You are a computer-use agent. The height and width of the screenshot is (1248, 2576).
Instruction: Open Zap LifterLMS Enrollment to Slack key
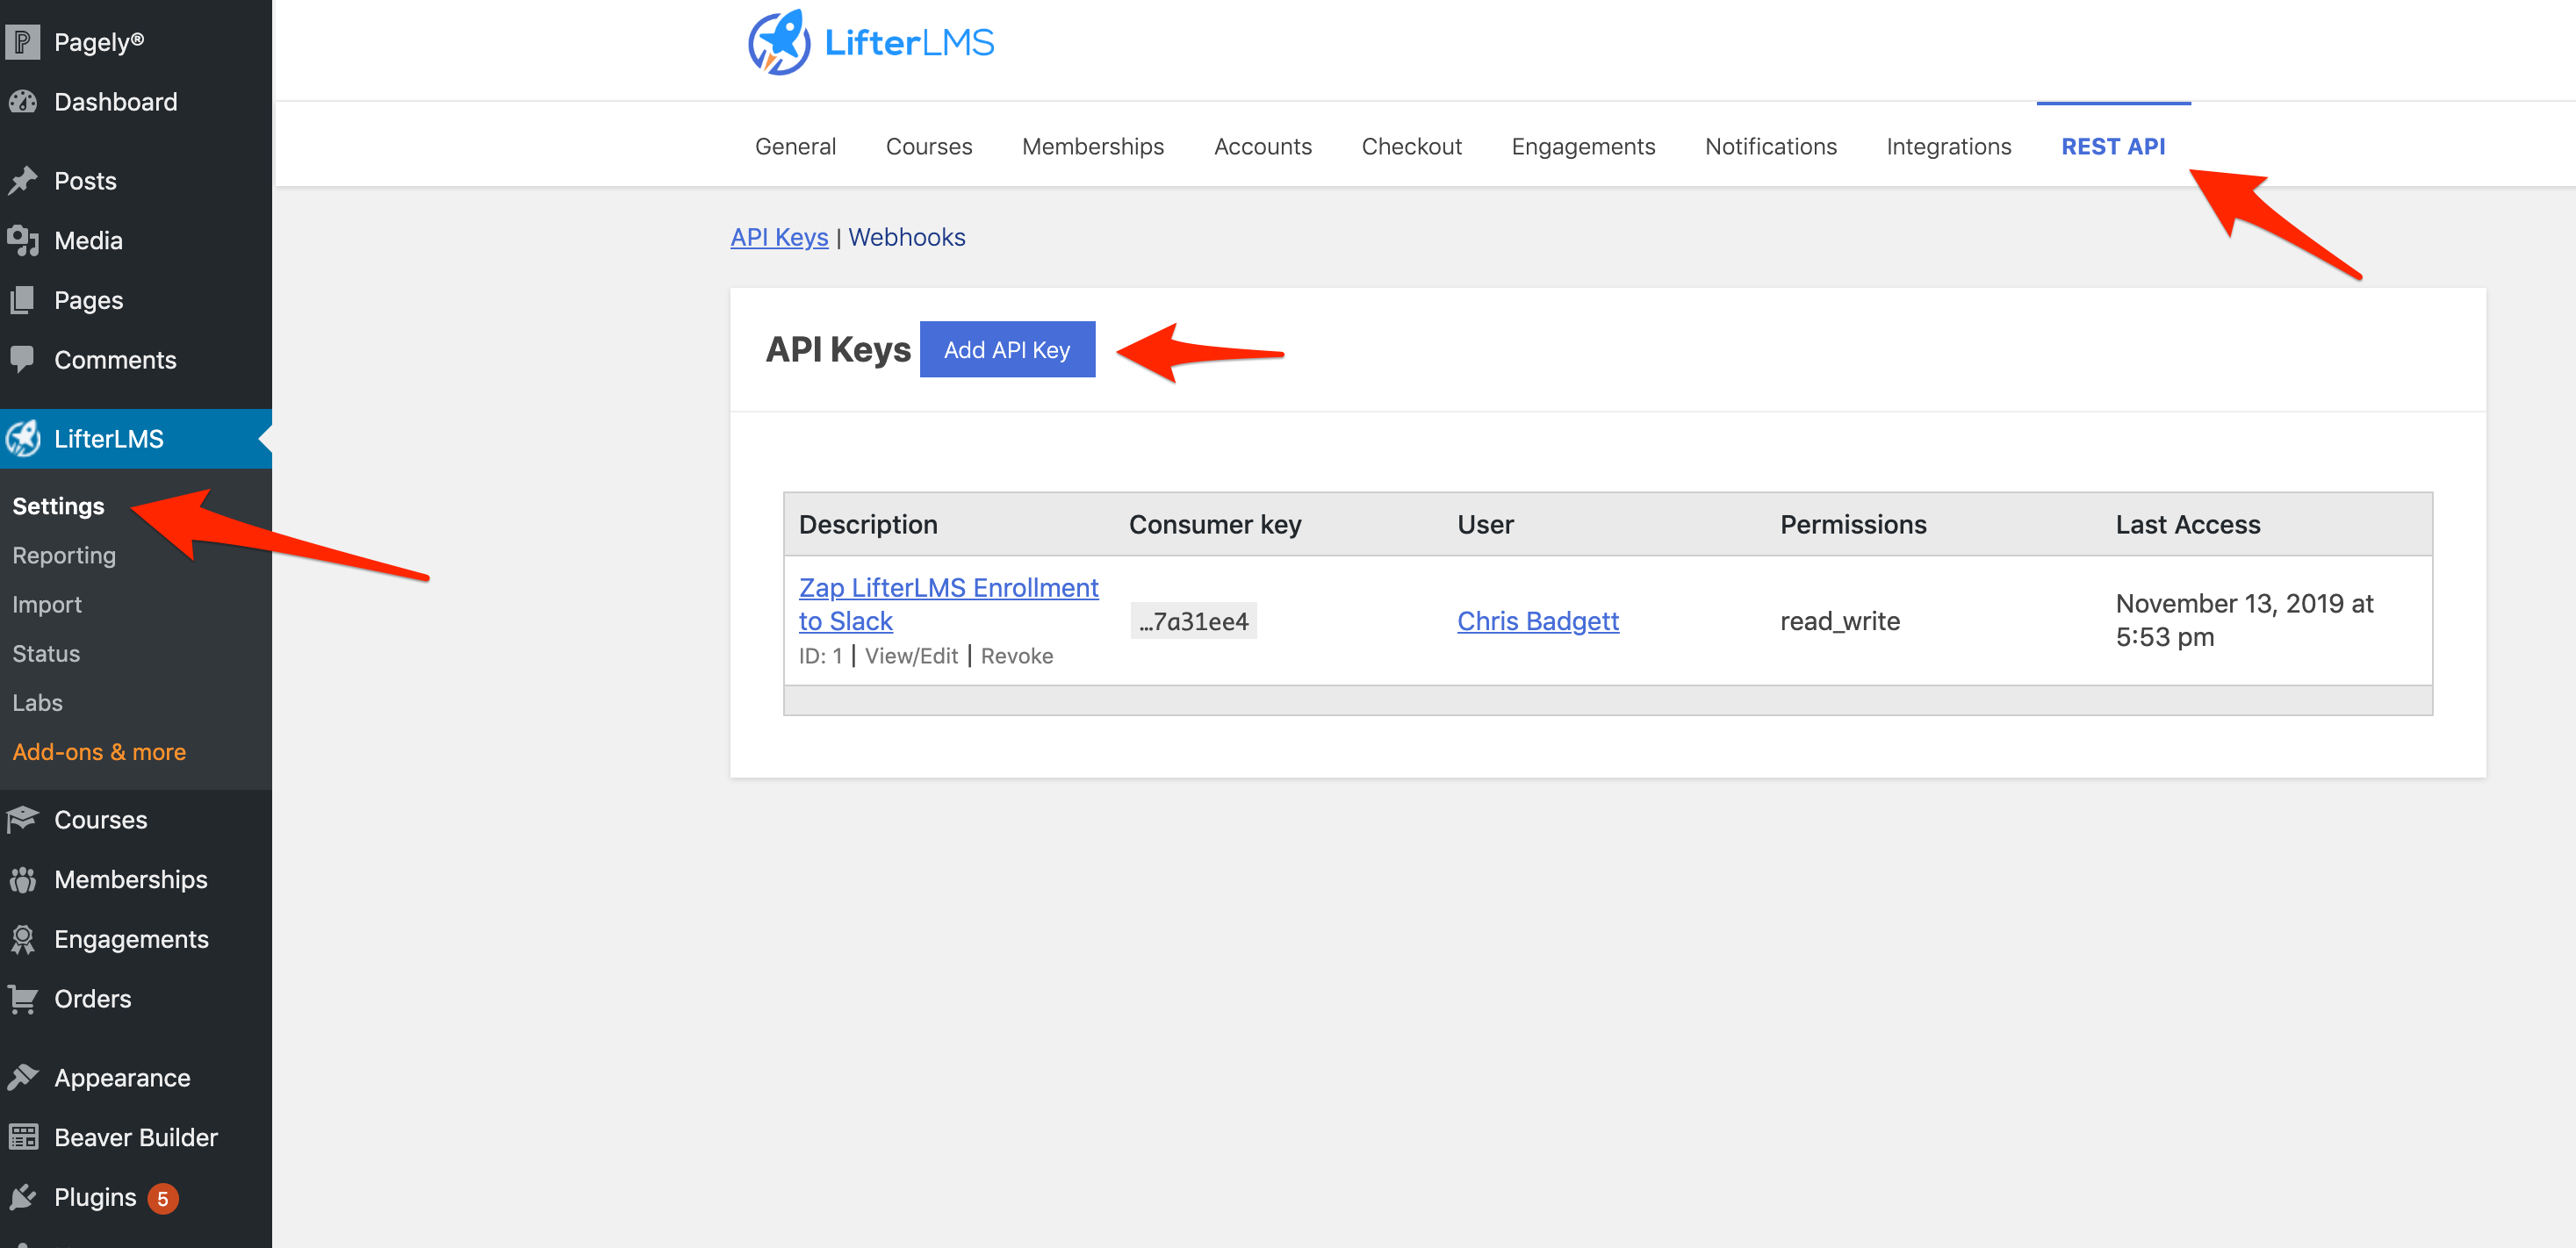click(948, 603)
